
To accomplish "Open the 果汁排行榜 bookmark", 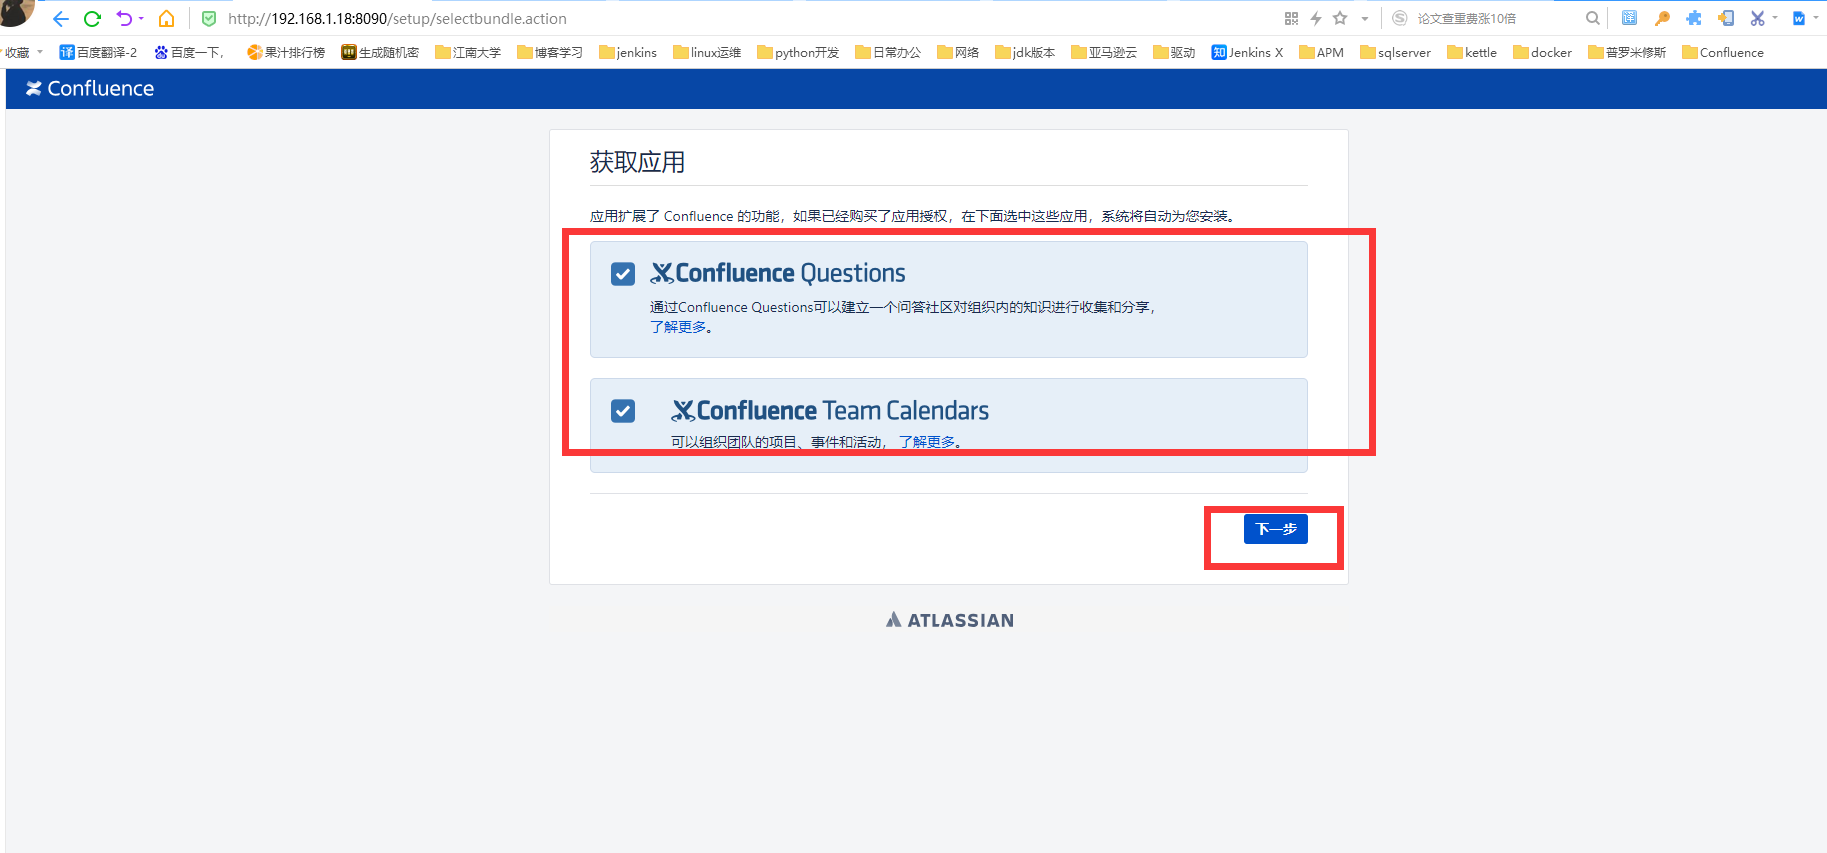I will (286, 53).
